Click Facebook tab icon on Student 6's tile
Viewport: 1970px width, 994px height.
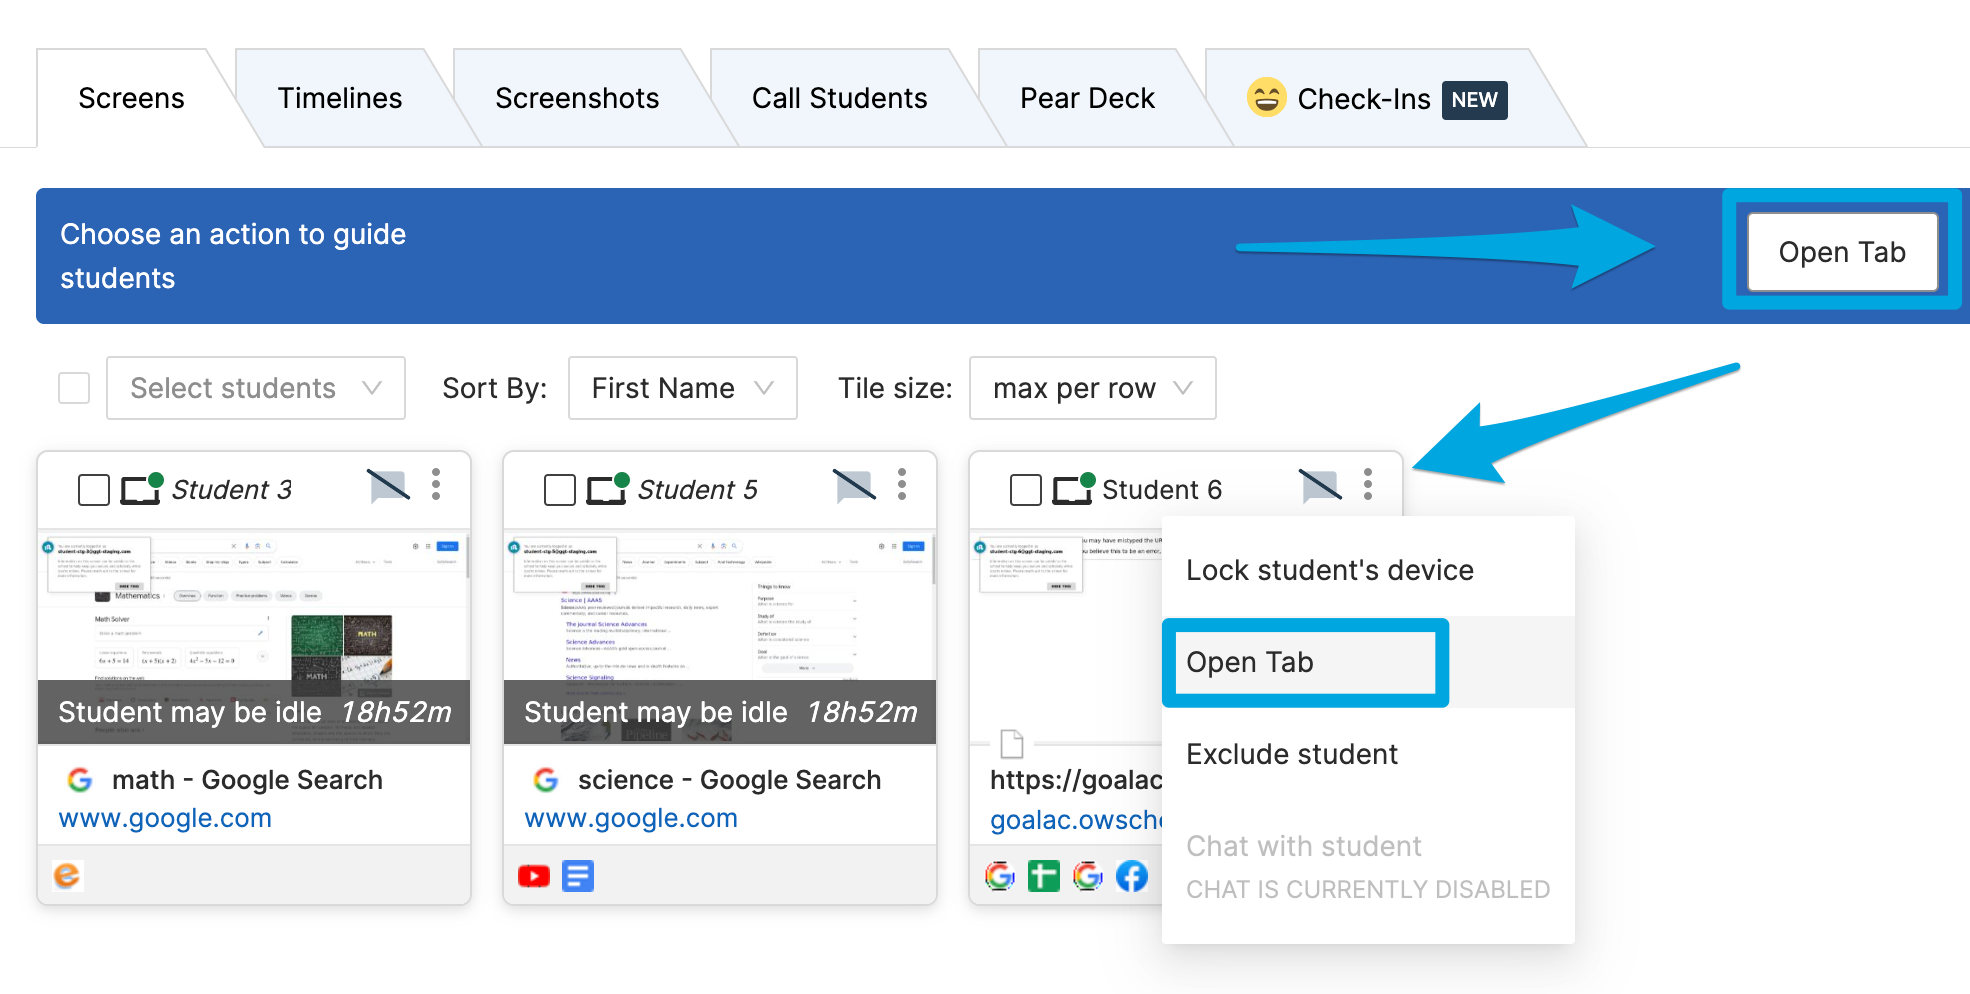click(x=1132, y=876)
